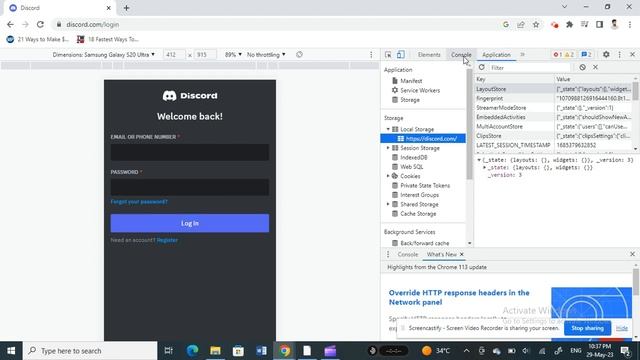Hide the Screencastify sharing bar
Viewport: 640px width, 360px height.
[x=622, y=328]
